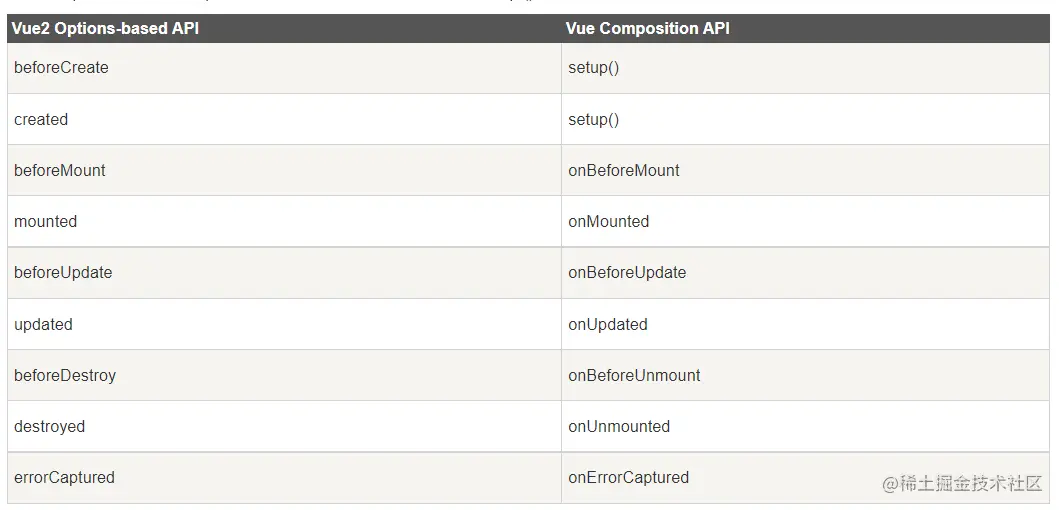Screen dimensions: 1059x510
Task: Select the onBeforeUnmount text
Action: 634,376
